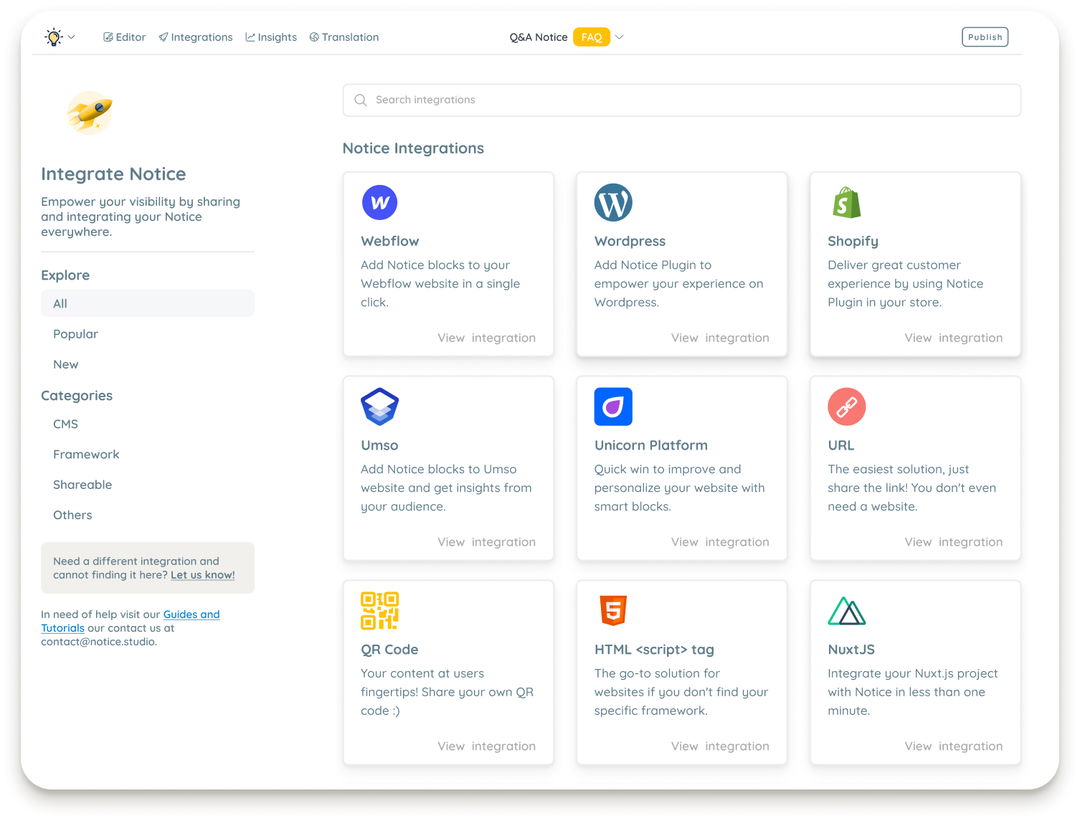
Task: Filter by Framework category
Action: [x=86, y=455]
